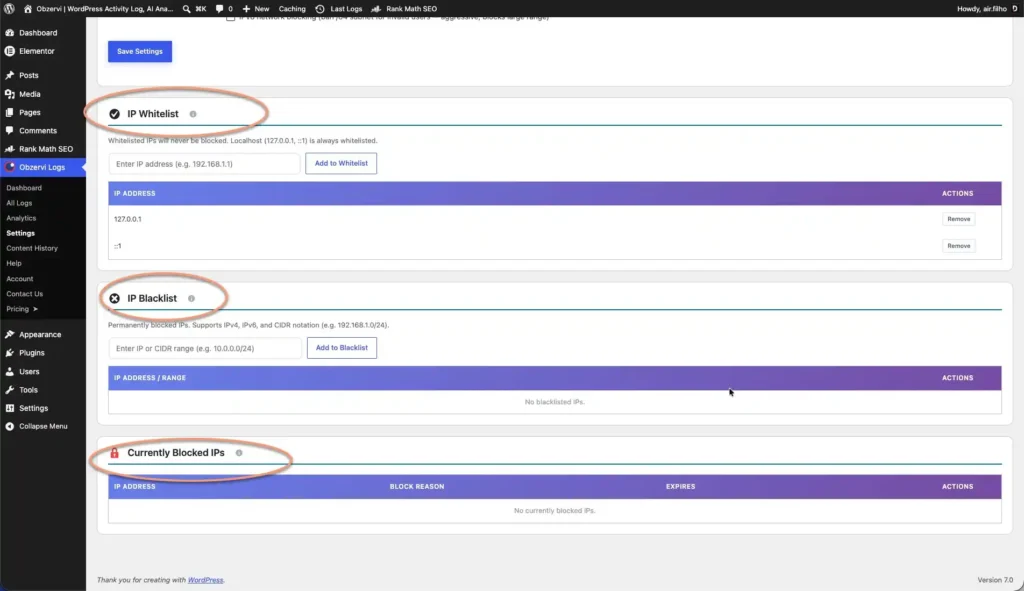Open Content History submenu item
1024x591 pixels.
coord(32,248)
